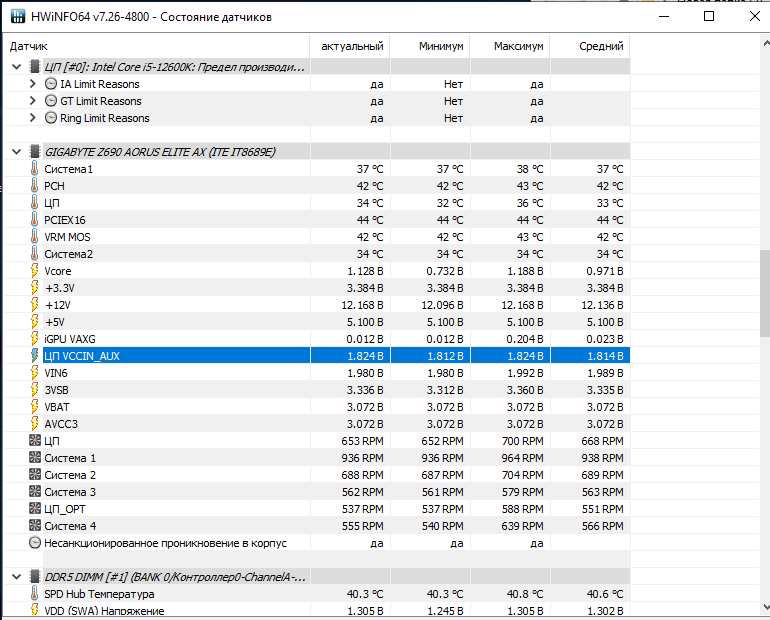Click the Средний column header
Image resolution: width=770 pixels, height=620 pixels.
(590, 46)
